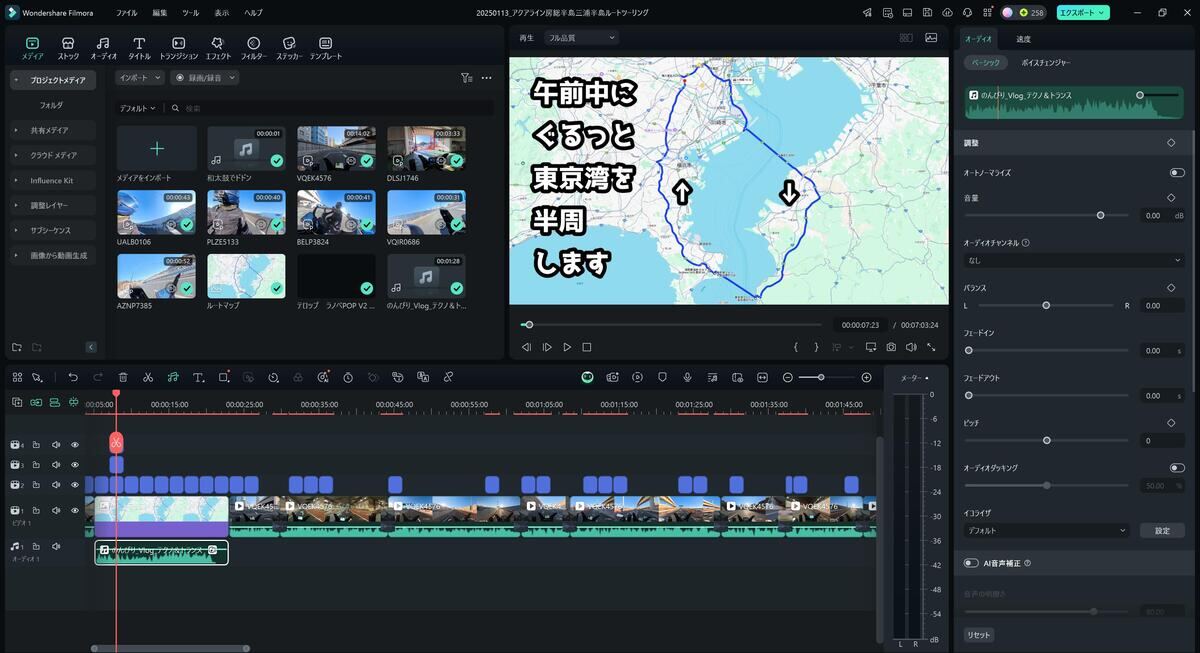Click the volume speaker icon under the preview
The image size is (1200, 653).
[911, 347]
